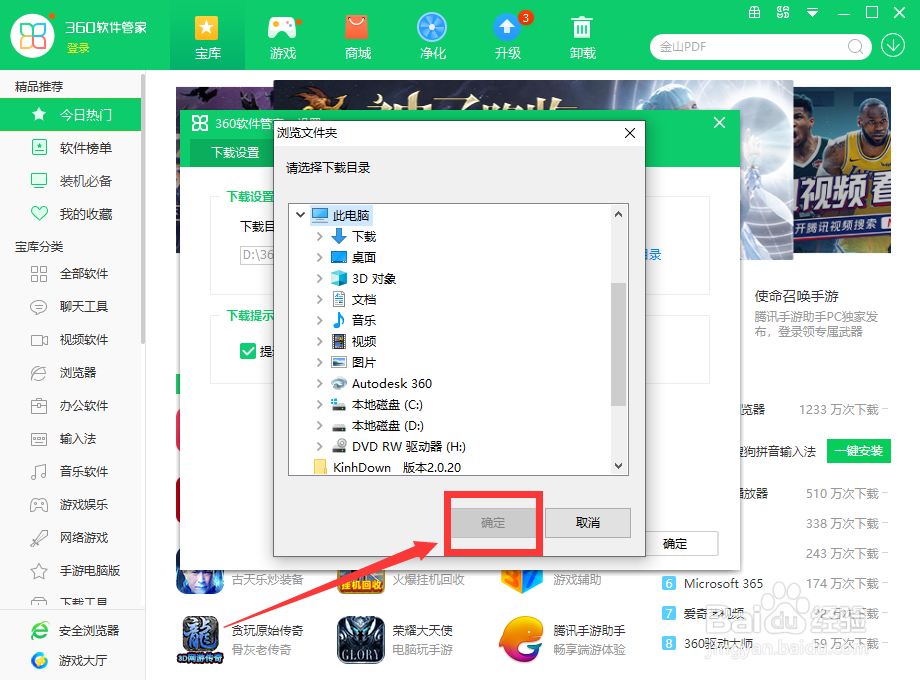Expand the 桌面 folder node

coord(319,258)
